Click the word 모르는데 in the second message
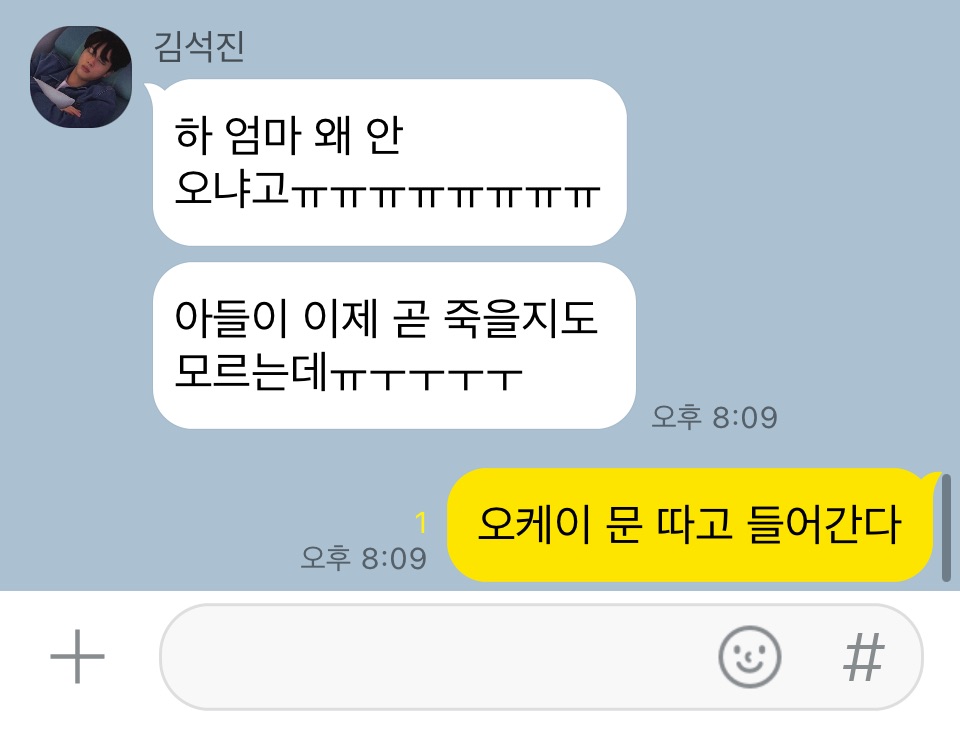Screen dimensions: 960x735 coord(251,371)
